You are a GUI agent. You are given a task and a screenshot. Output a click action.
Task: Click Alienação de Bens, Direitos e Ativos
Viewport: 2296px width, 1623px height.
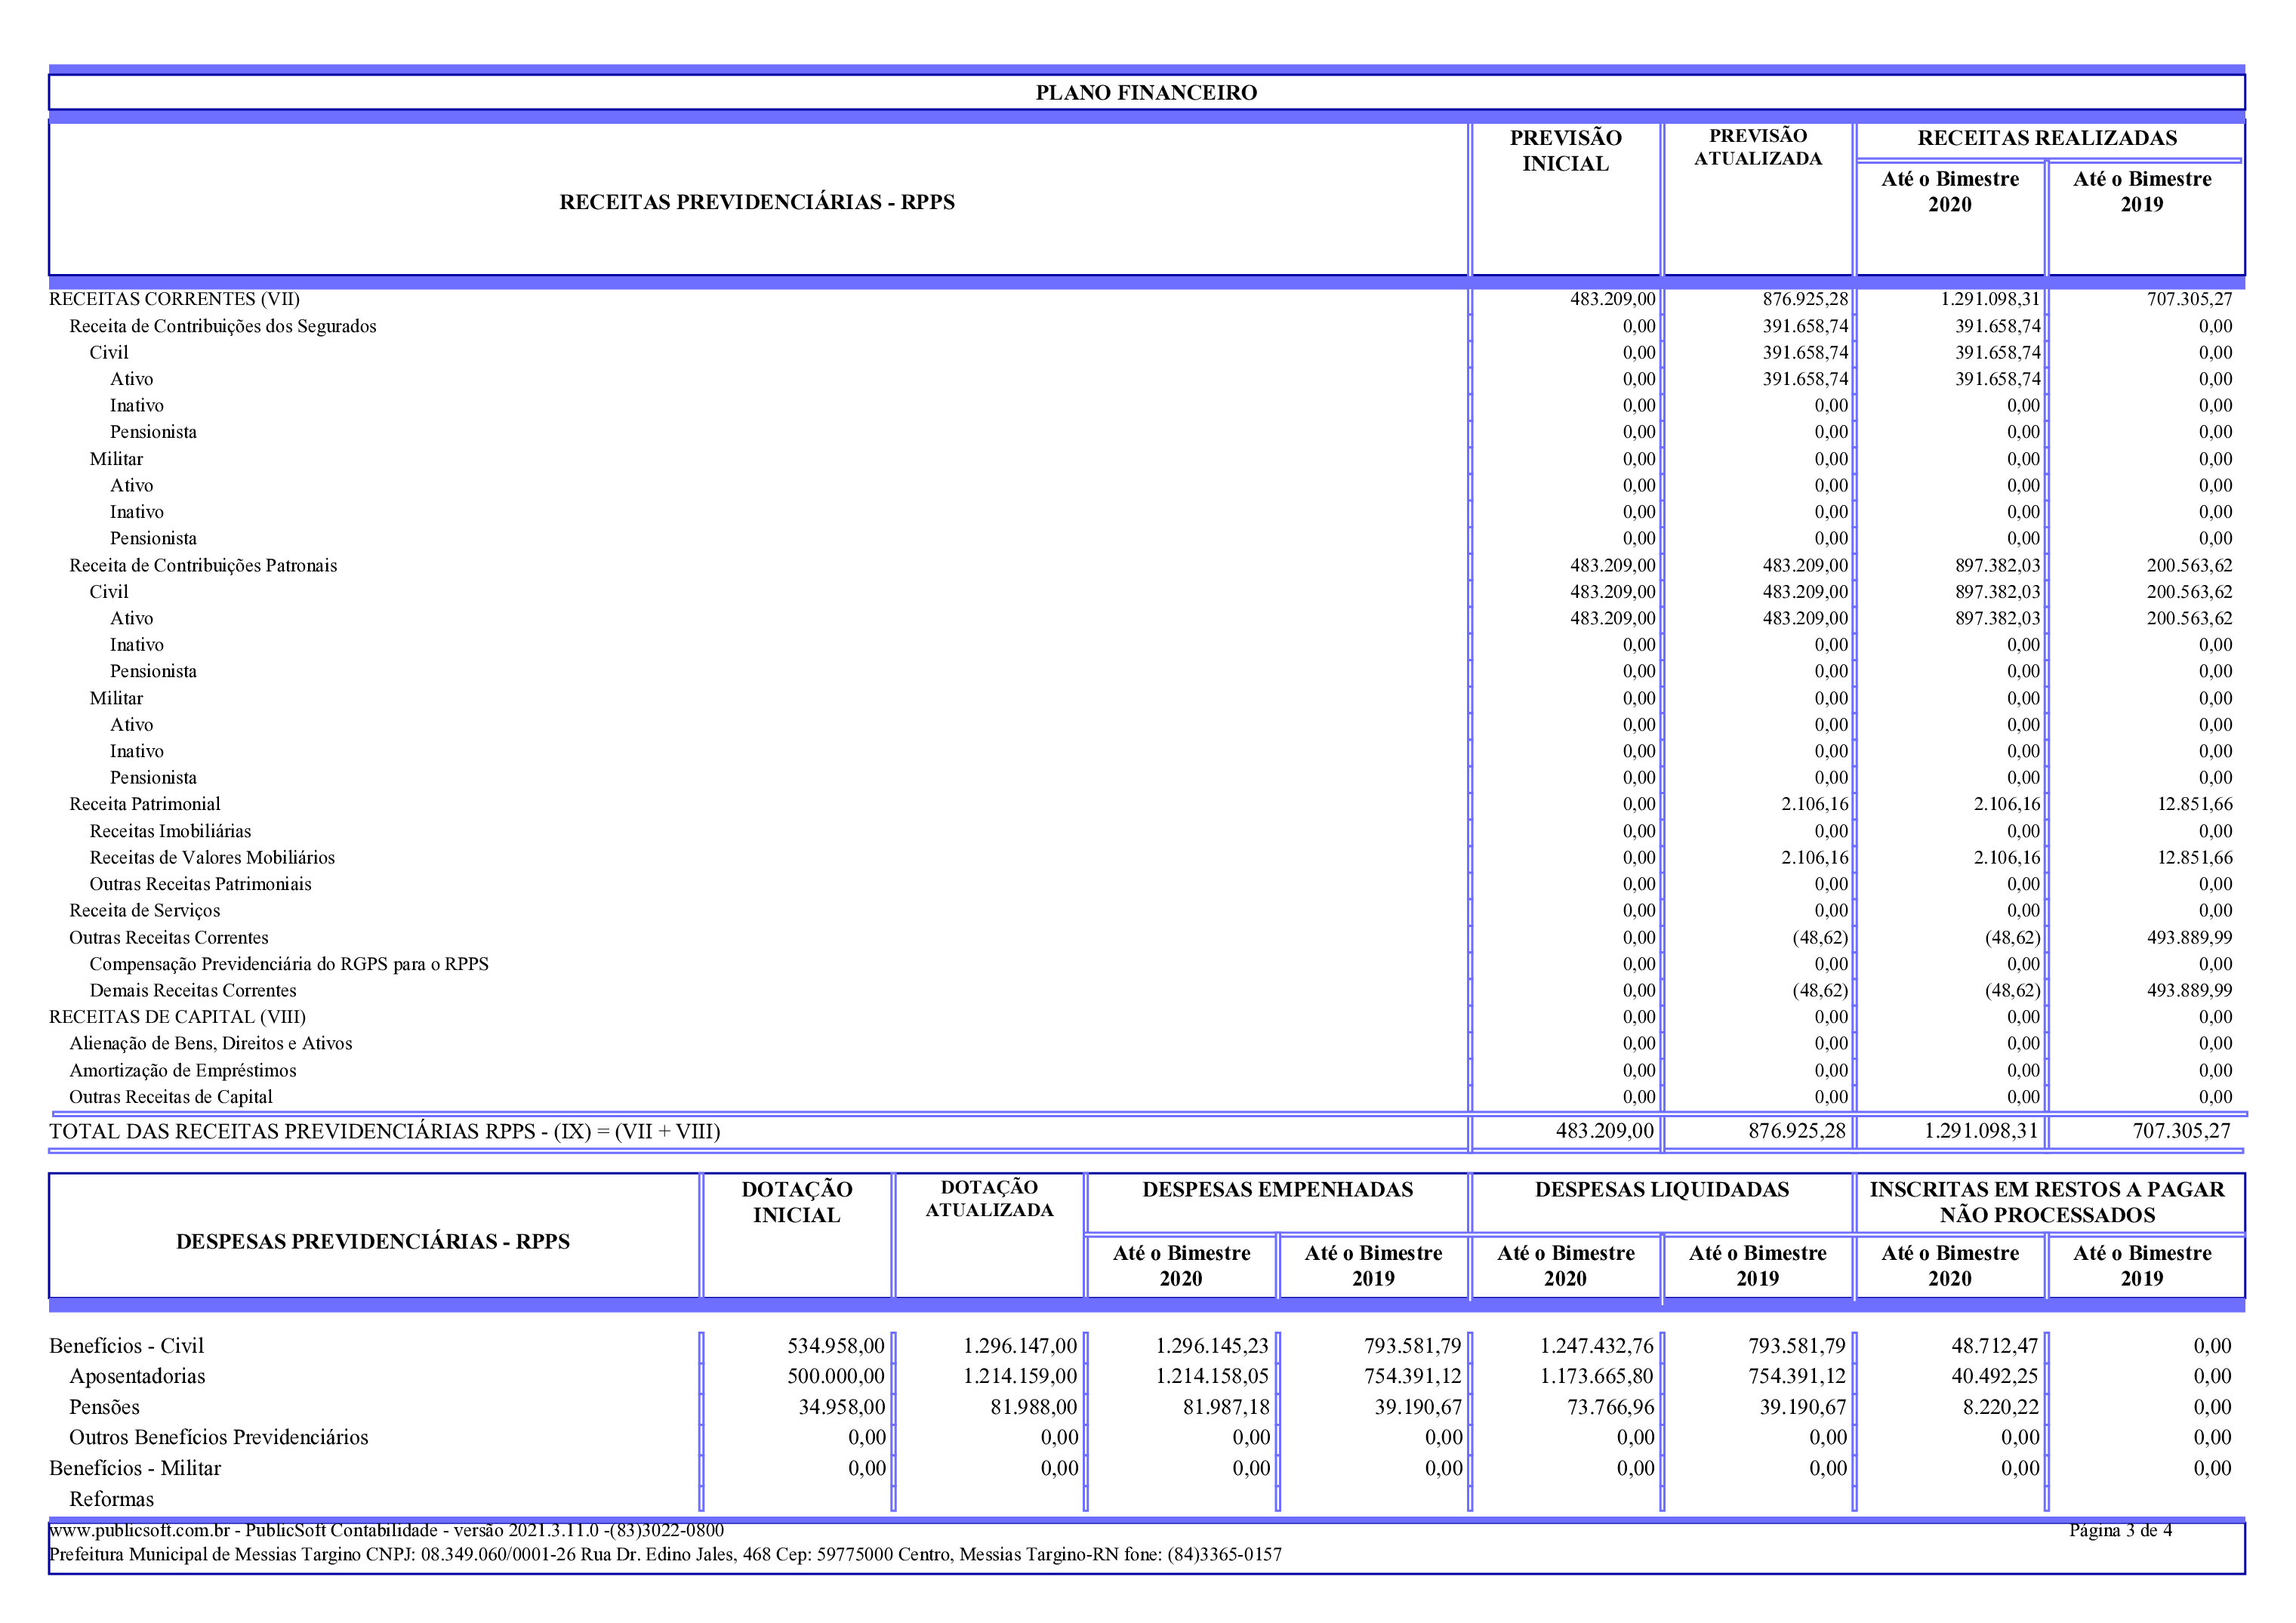click(210, 1043)
